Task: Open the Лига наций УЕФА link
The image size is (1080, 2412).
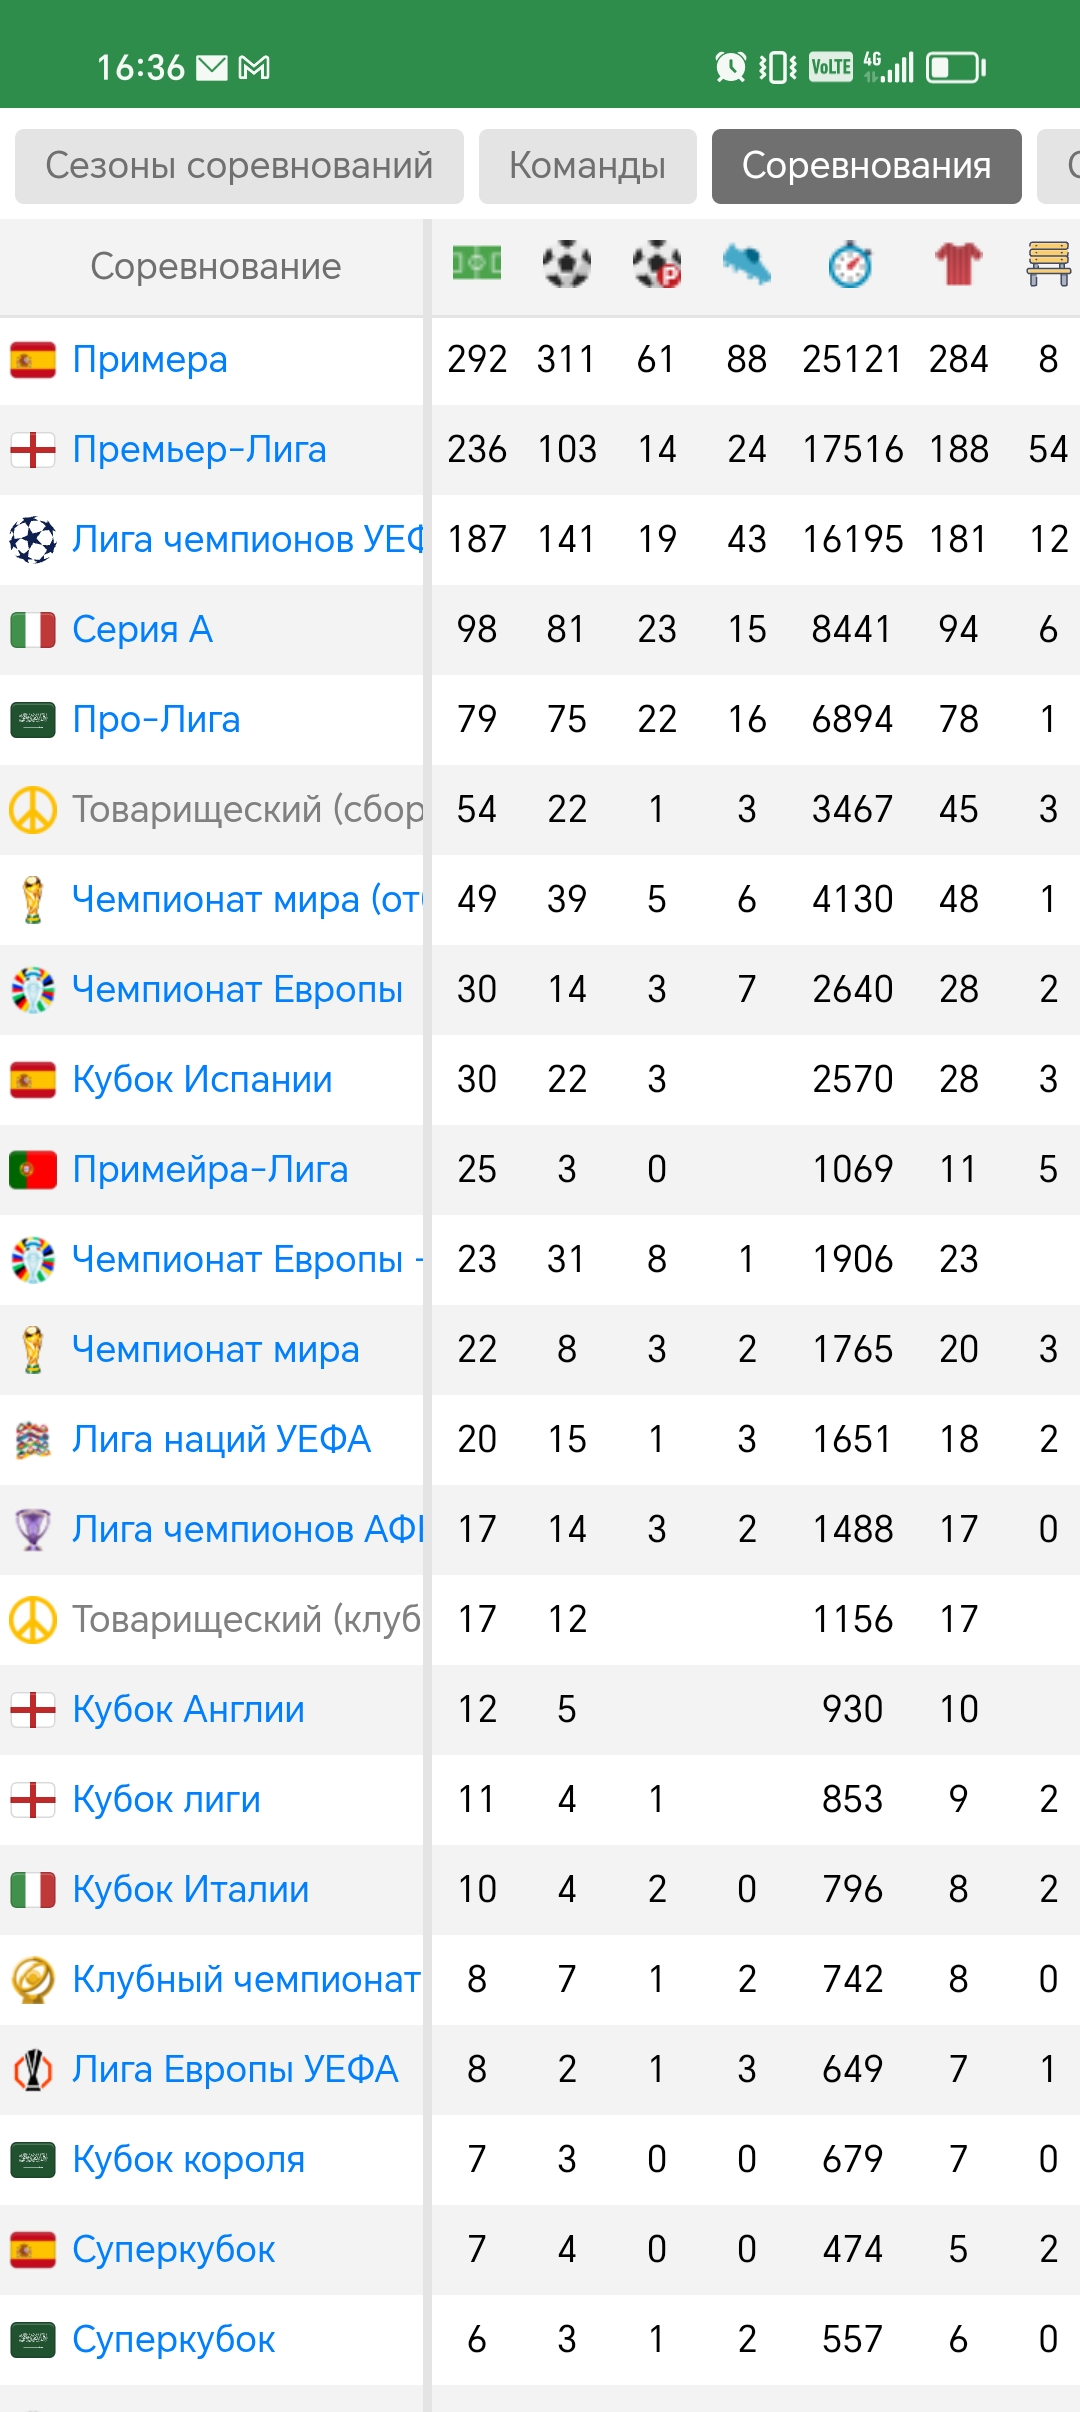Action: 222,1440
